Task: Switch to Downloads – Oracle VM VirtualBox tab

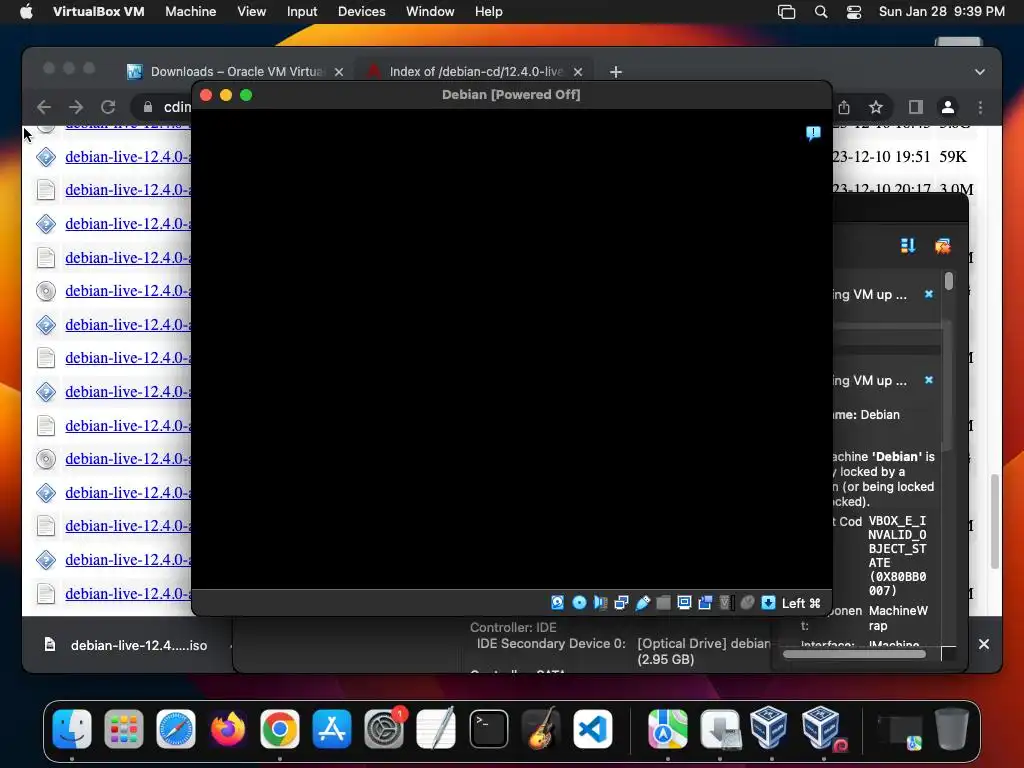Action: pyautogui.click(x=236, y=72)
